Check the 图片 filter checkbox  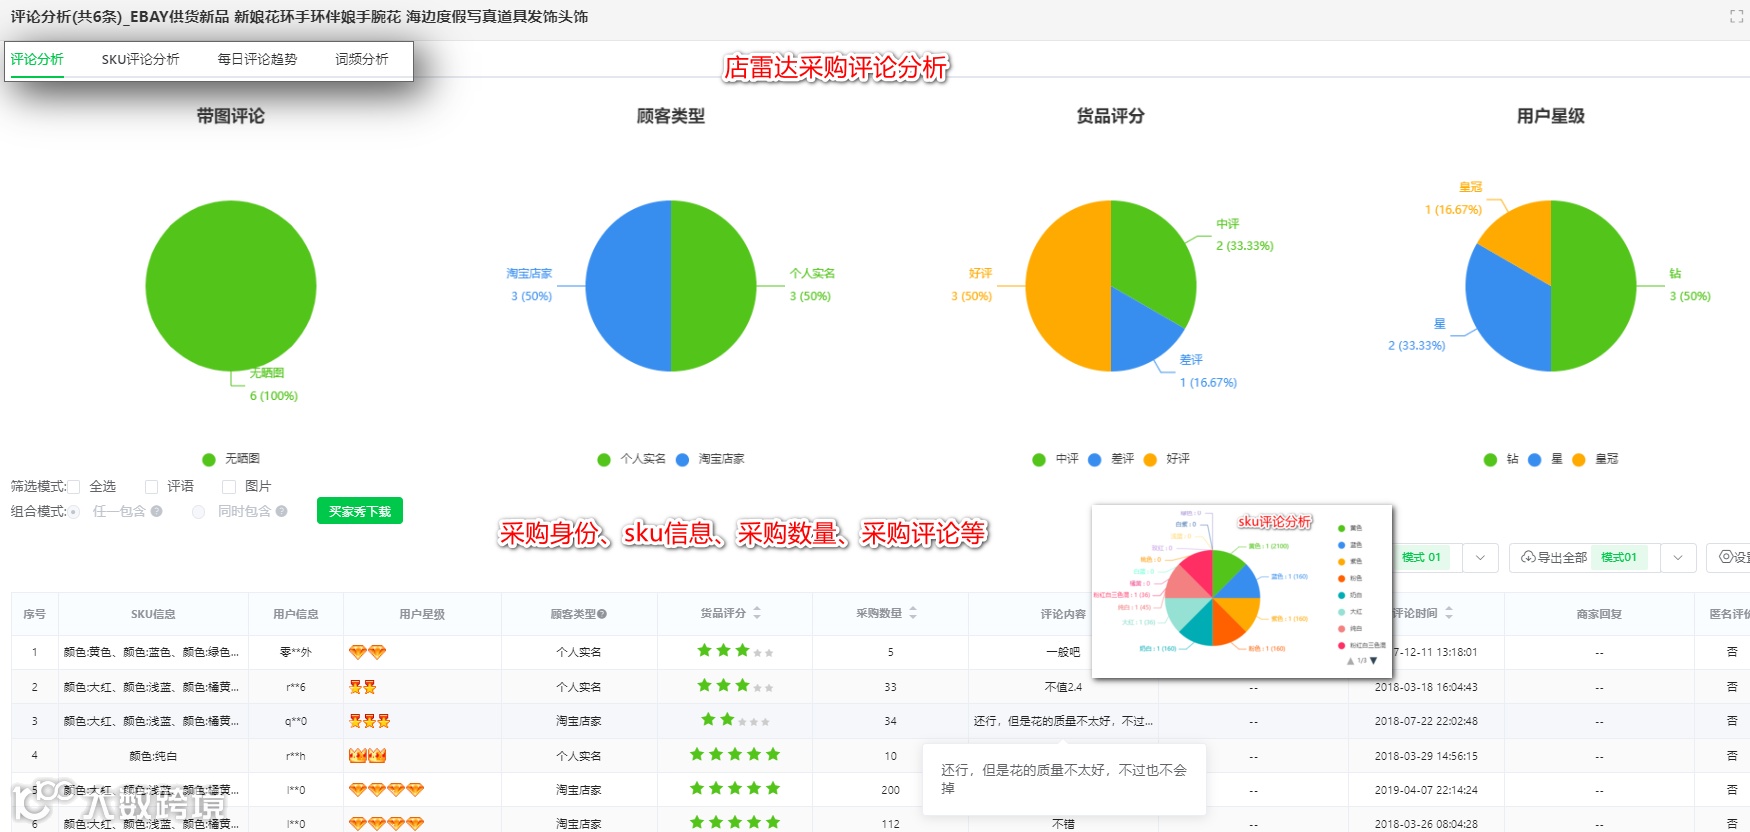pos(229,487)
